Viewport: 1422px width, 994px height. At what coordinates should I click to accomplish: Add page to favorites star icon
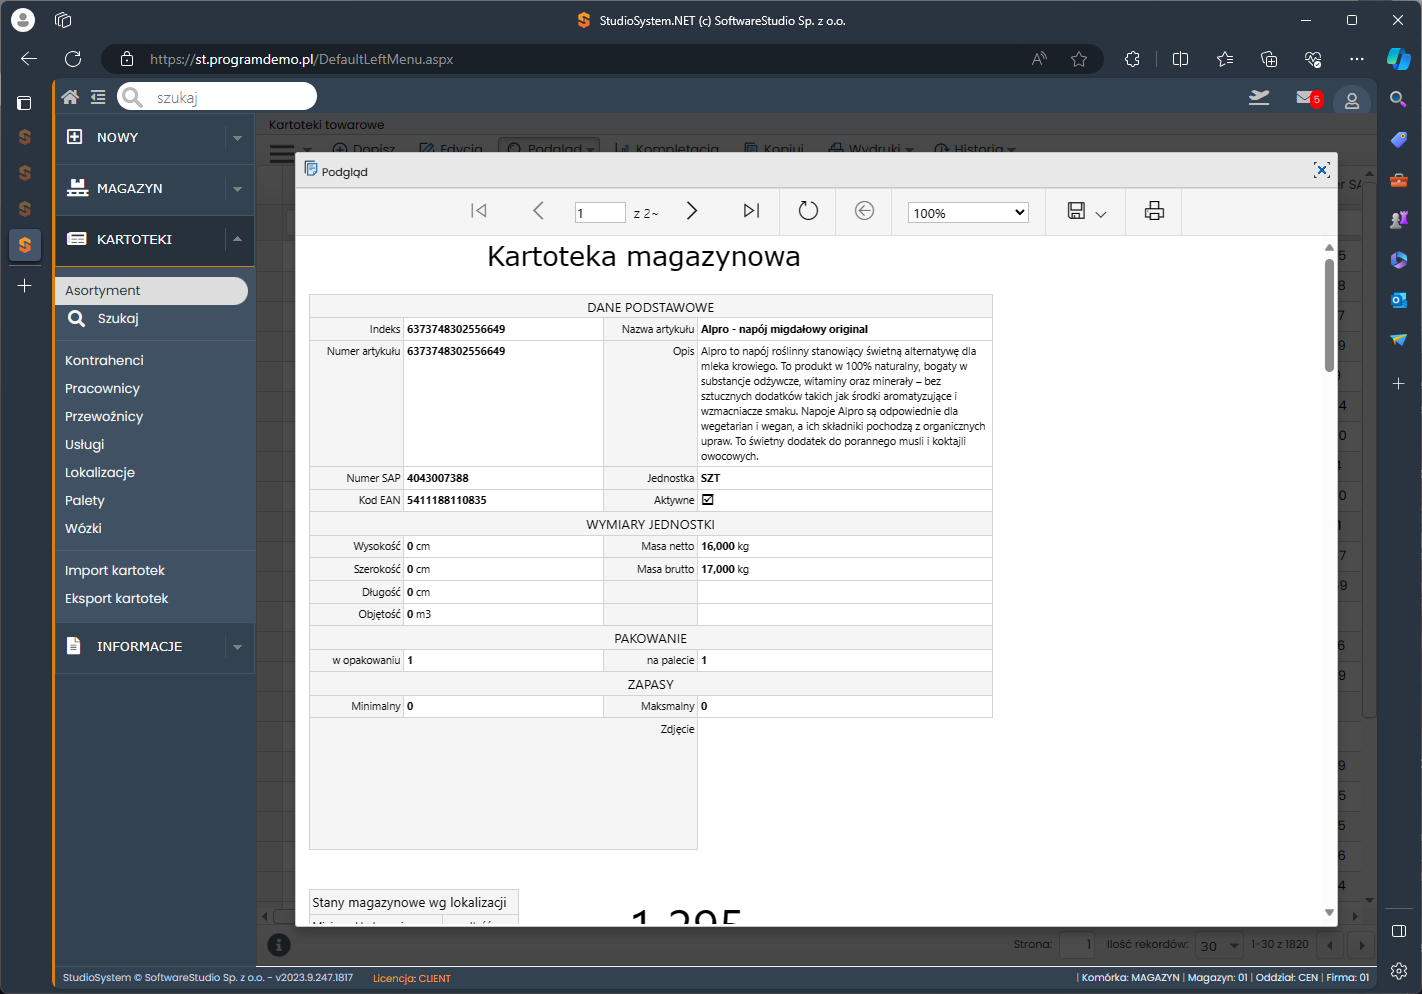point(1079,59)
